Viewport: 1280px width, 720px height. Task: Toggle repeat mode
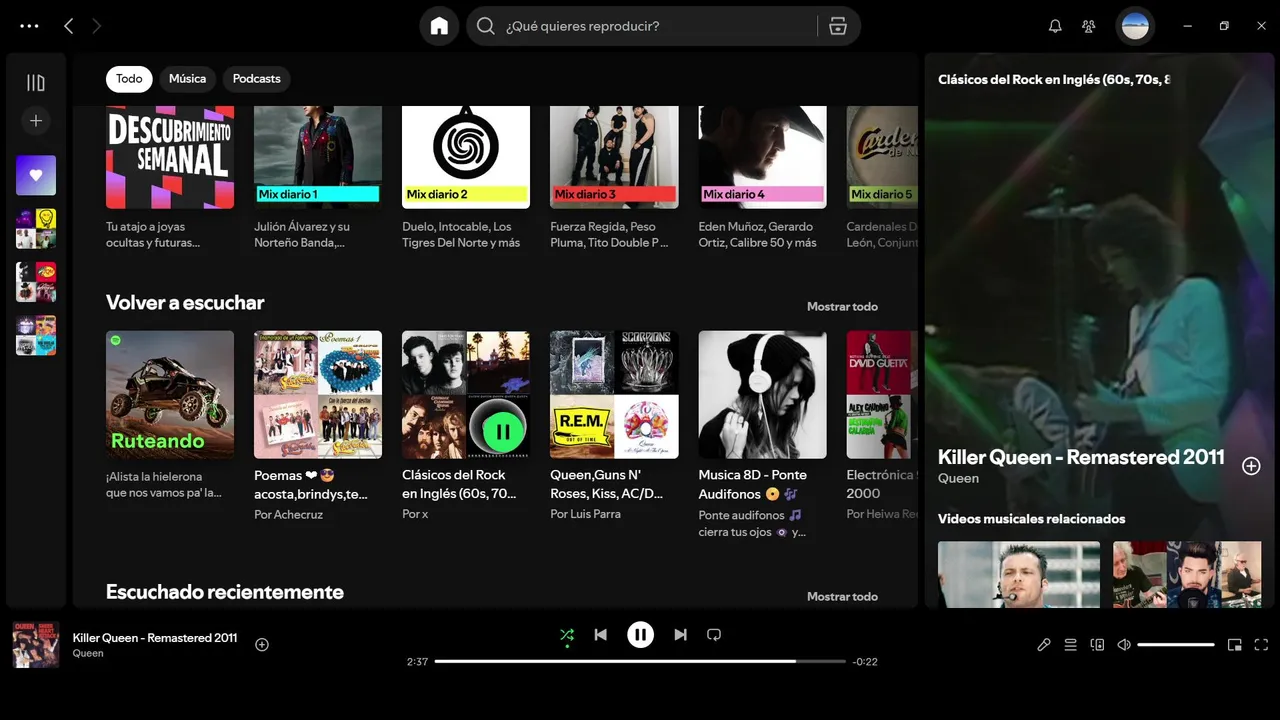[714, 635]
